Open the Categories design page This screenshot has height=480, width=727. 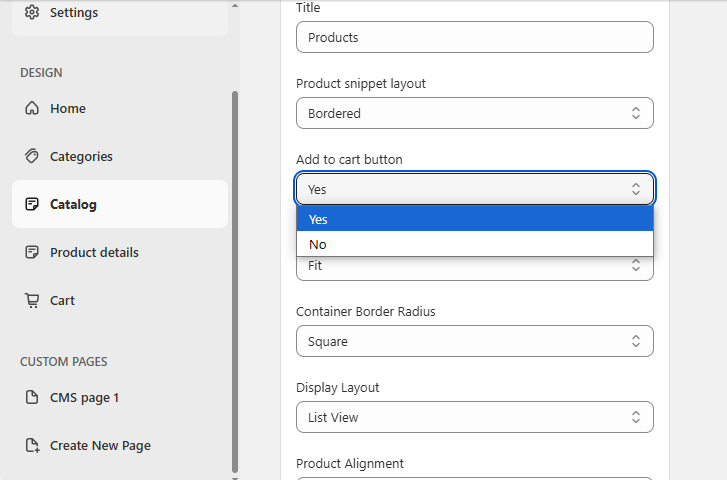pyautogui.click(x=120, y=156)
